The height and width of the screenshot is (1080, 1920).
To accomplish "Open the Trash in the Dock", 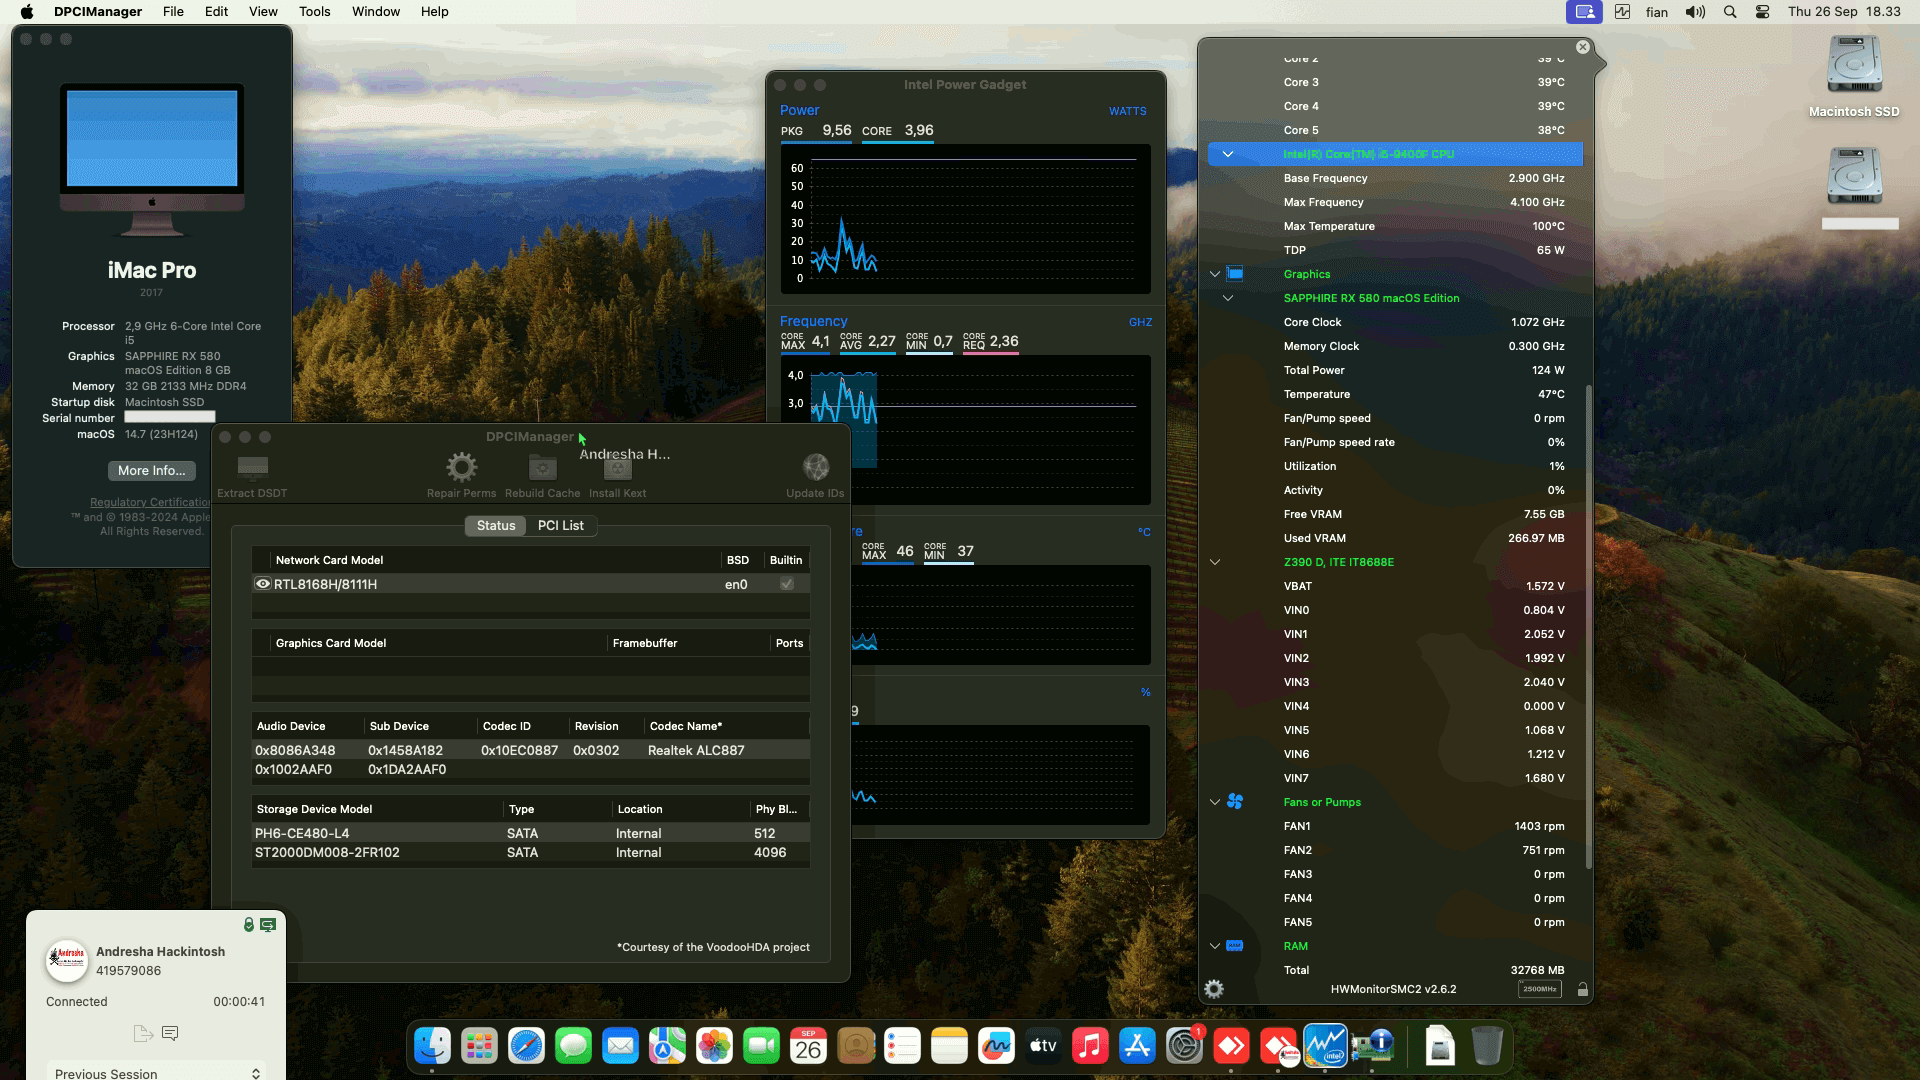I will coord(1487,1046).
